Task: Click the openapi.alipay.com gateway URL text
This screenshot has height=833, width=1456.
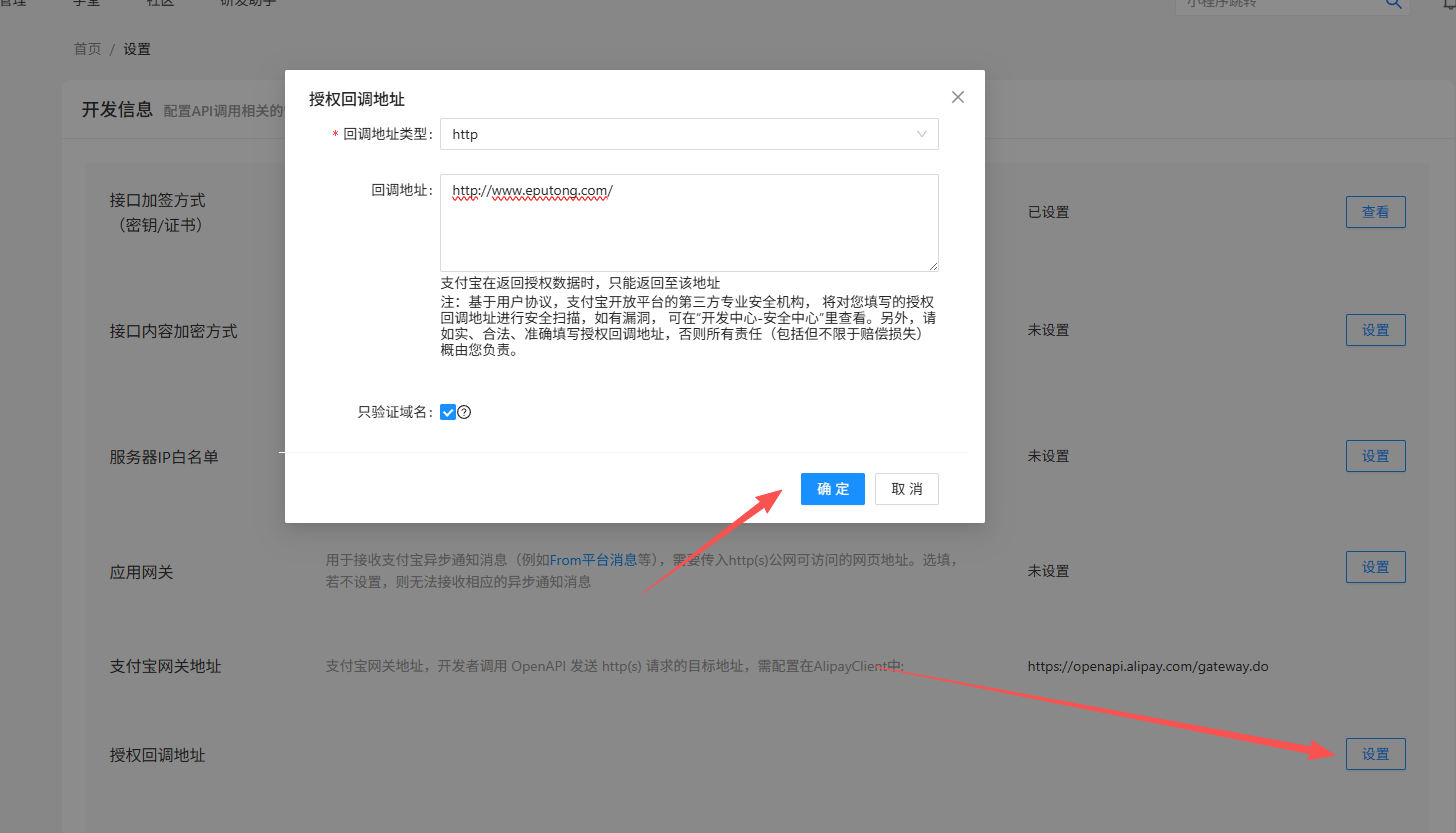Action: (1147, 666)
